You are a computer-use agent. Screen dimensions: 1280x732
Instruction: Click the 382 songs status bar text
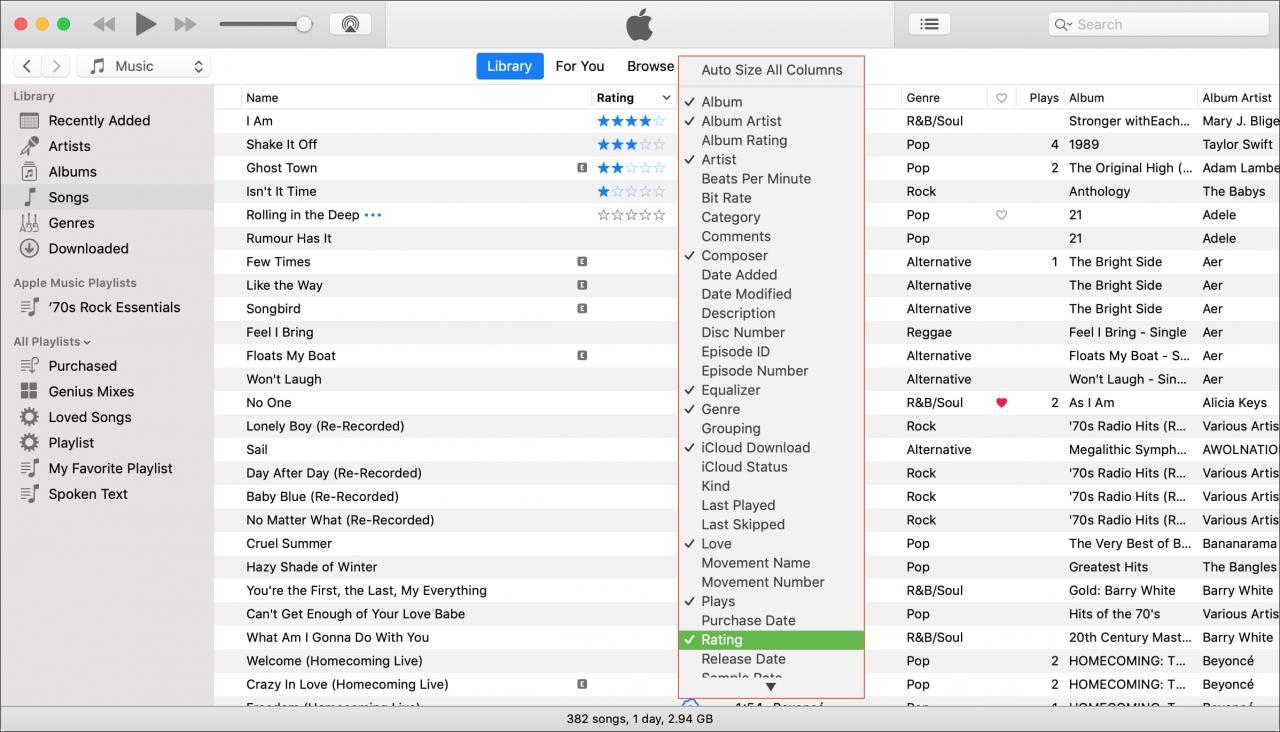click(639, 718)
